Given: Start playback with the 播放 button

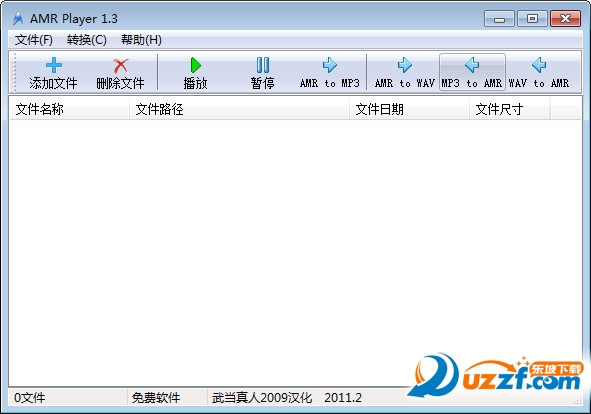Looking at the screenshot, I should [195, 72].
